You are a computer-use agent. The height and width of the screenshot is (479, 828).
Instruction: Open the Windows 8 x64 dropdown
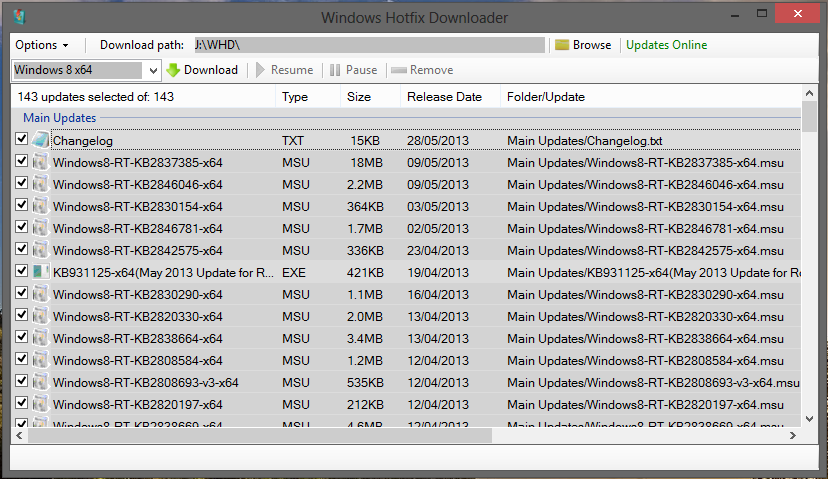click(x=153, y=70)
